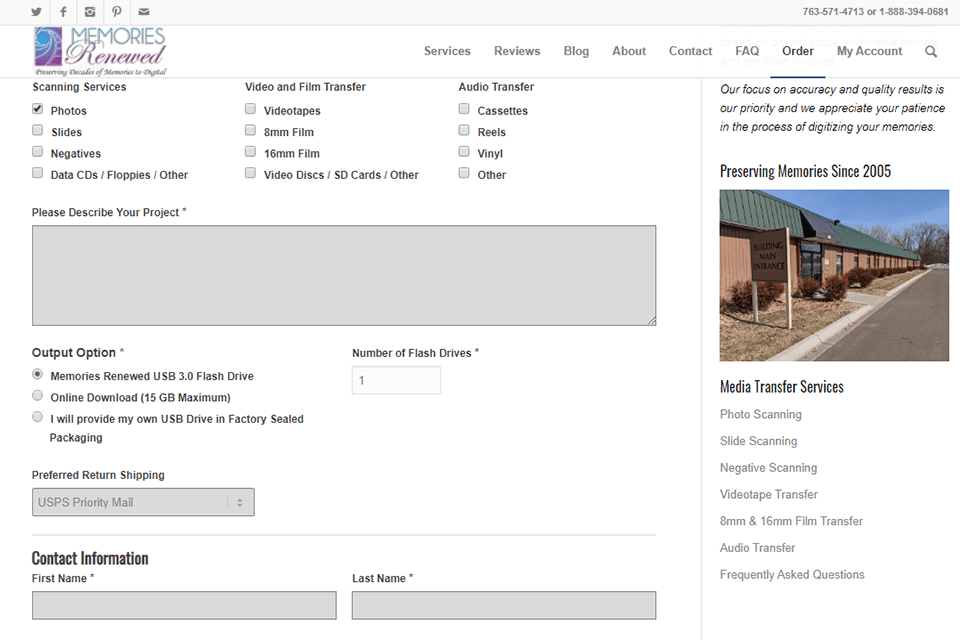960x640 pixels.
Task: Check the Videotapes checkbox
Action: (250, 109)
